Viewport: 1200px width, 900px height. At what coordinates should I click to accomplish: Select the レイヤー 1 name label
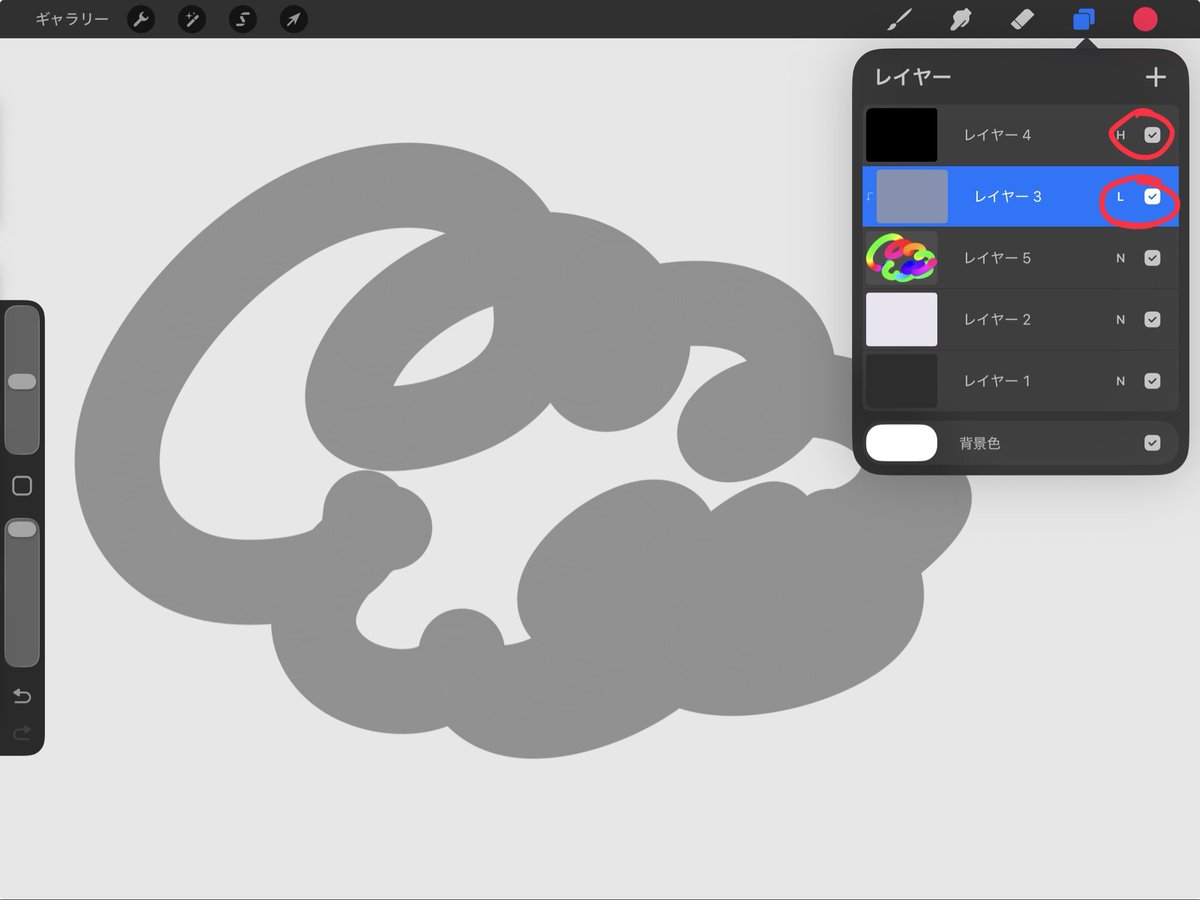click(x=997, y=381)
